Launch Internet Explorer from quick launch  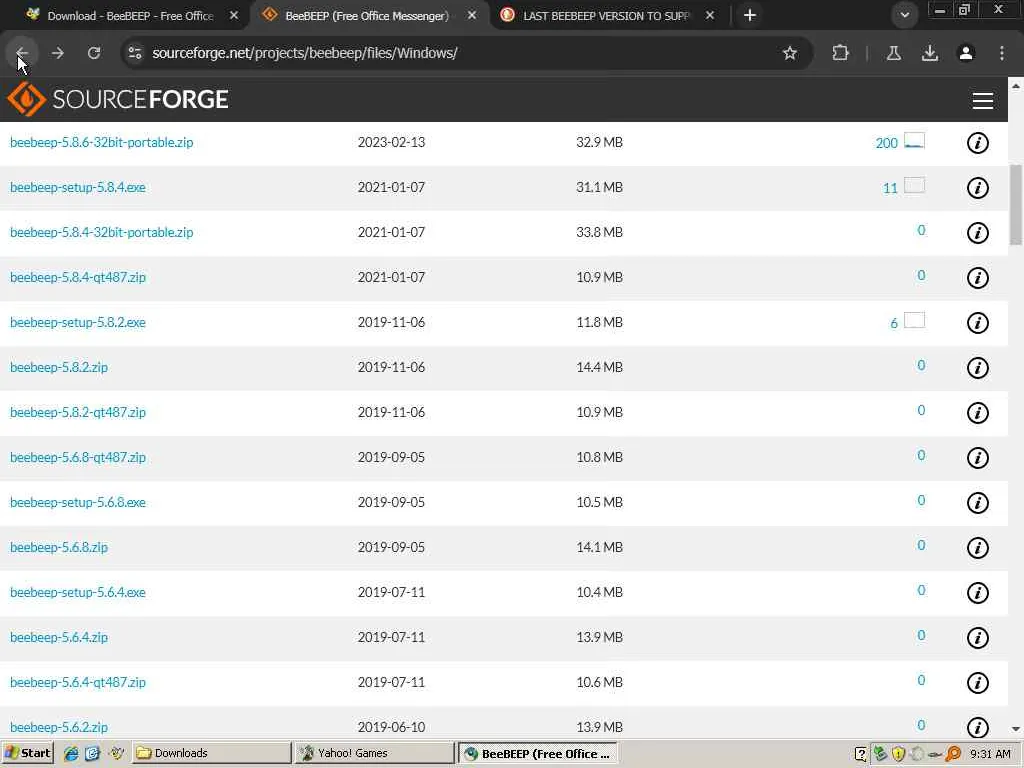[71, 754]
